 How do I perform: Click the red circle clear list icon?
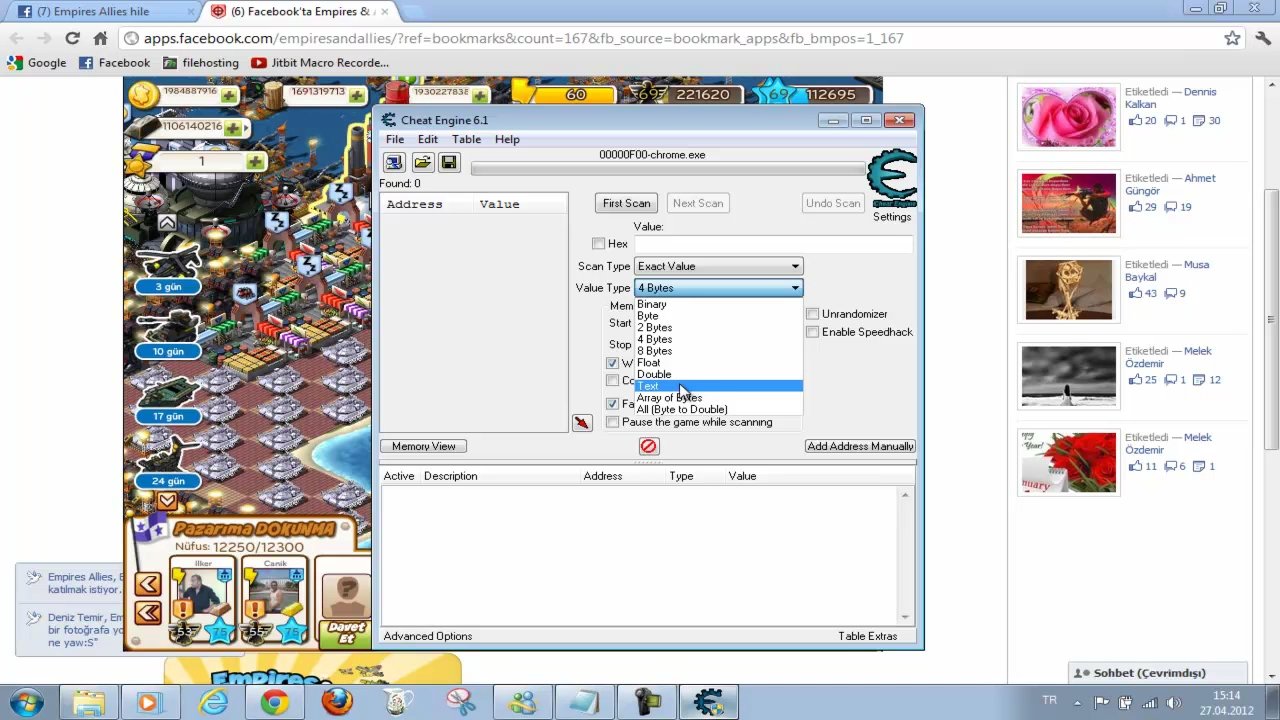[648, 446]
